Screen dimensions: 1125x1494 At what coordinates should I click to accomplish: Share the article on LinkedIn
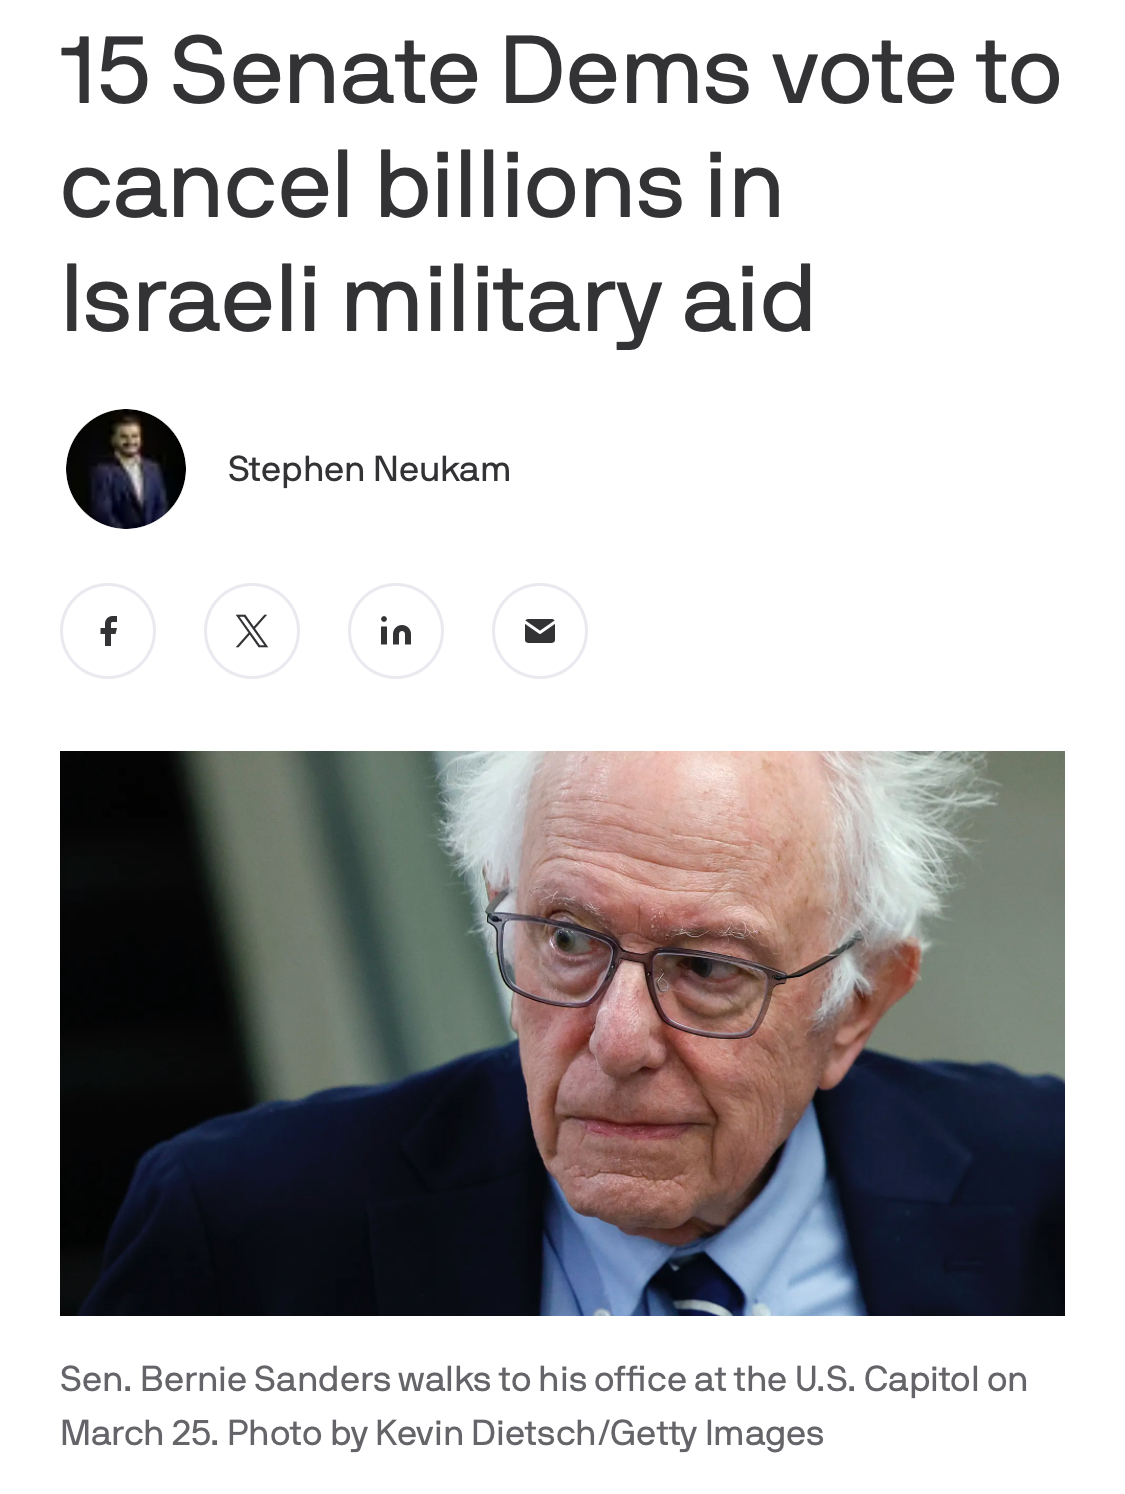coord(396,631)
